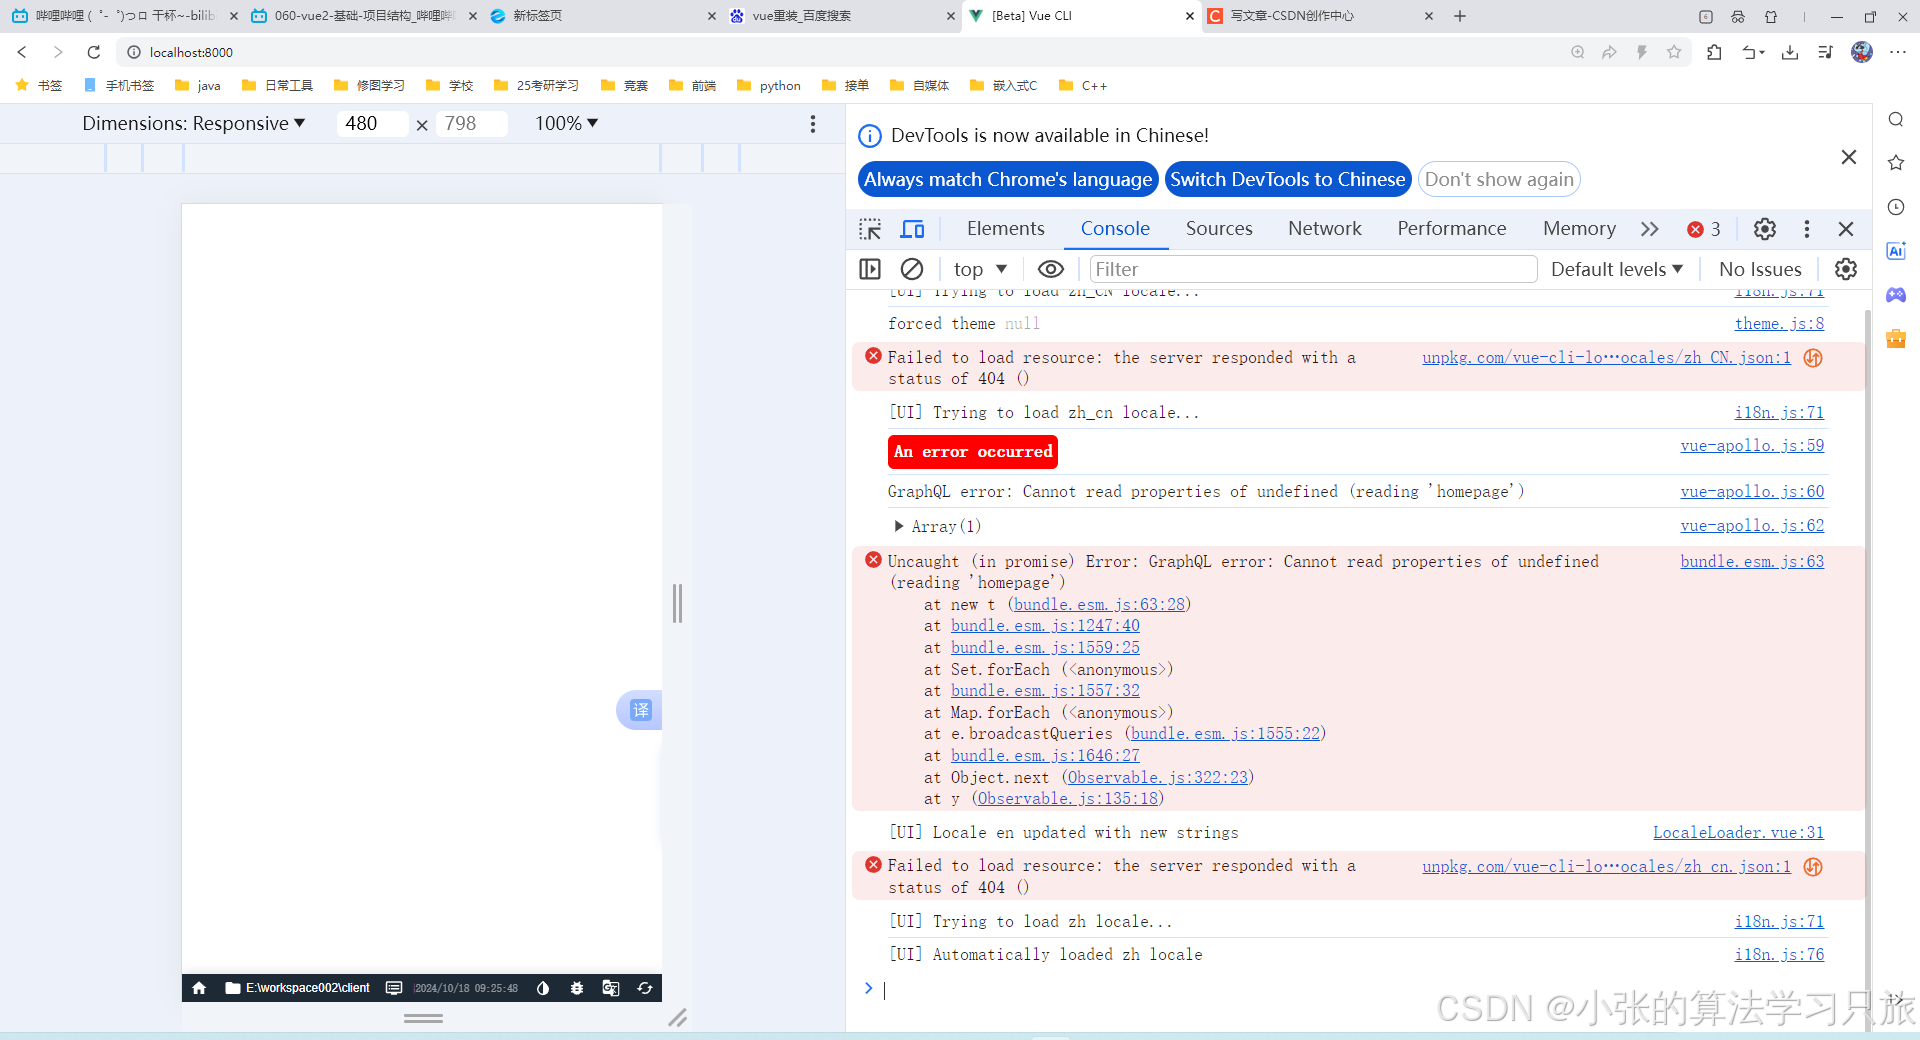Refresh the app via status bar refresh icon

click(645, 988)
